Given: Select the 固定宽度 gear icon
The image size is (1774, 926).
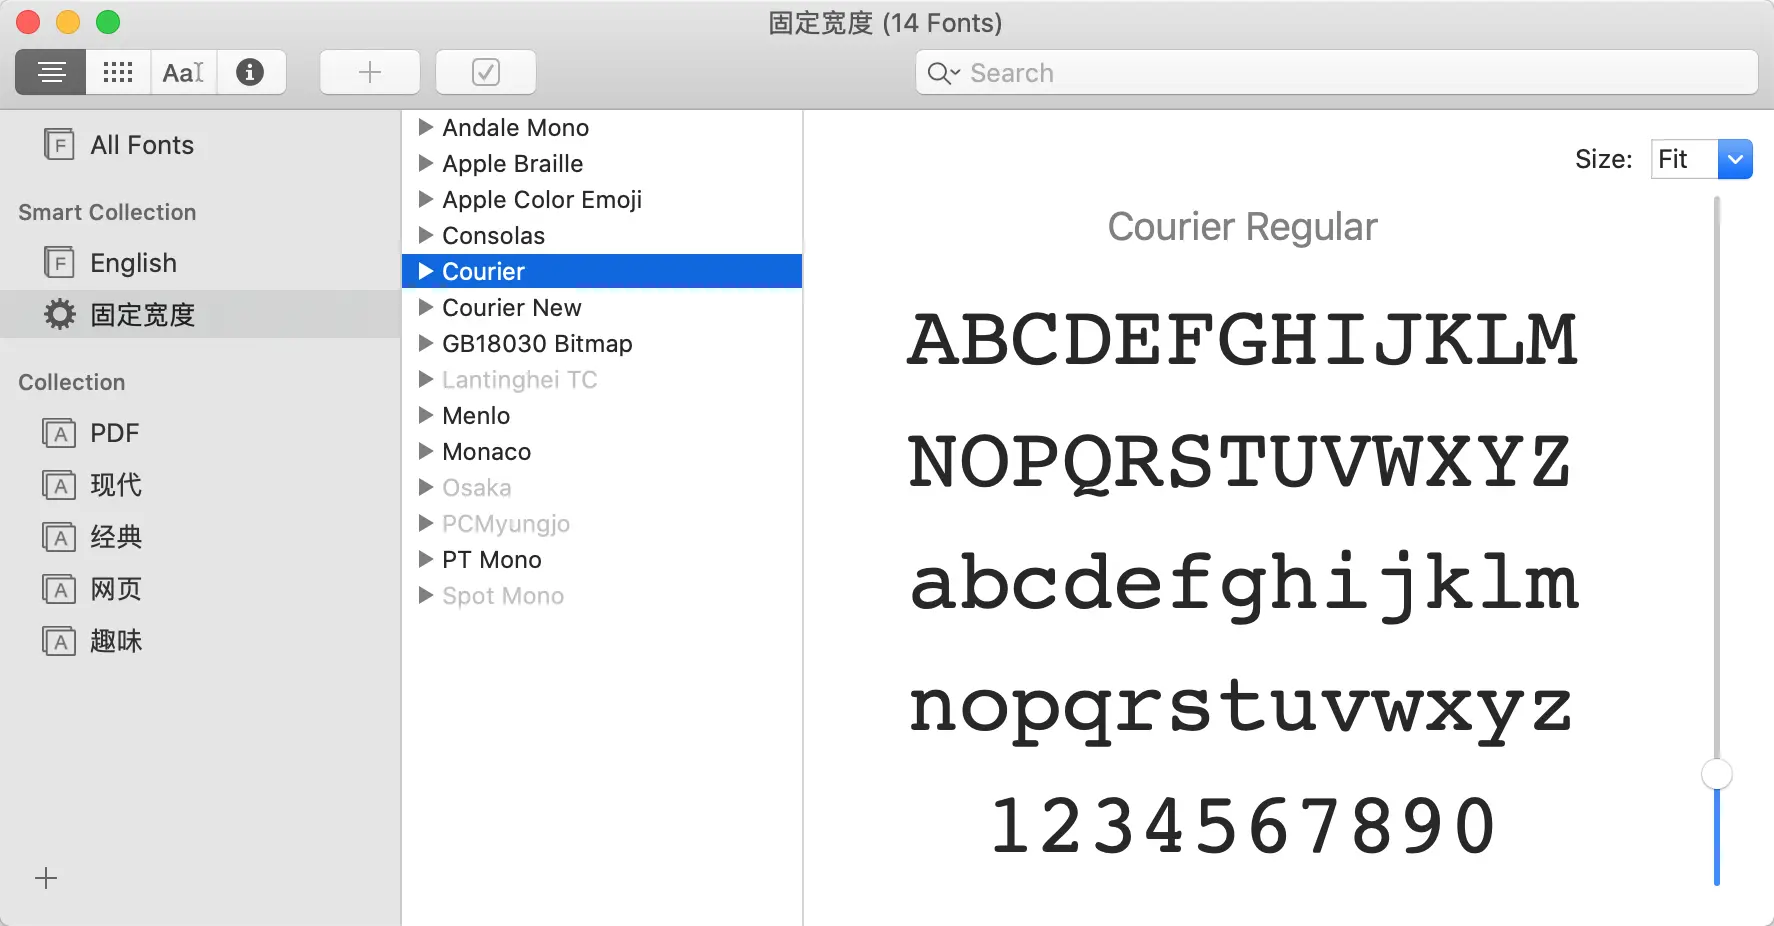Looking at the screenshot, I should pyautogui.click(x=59, y=315).
